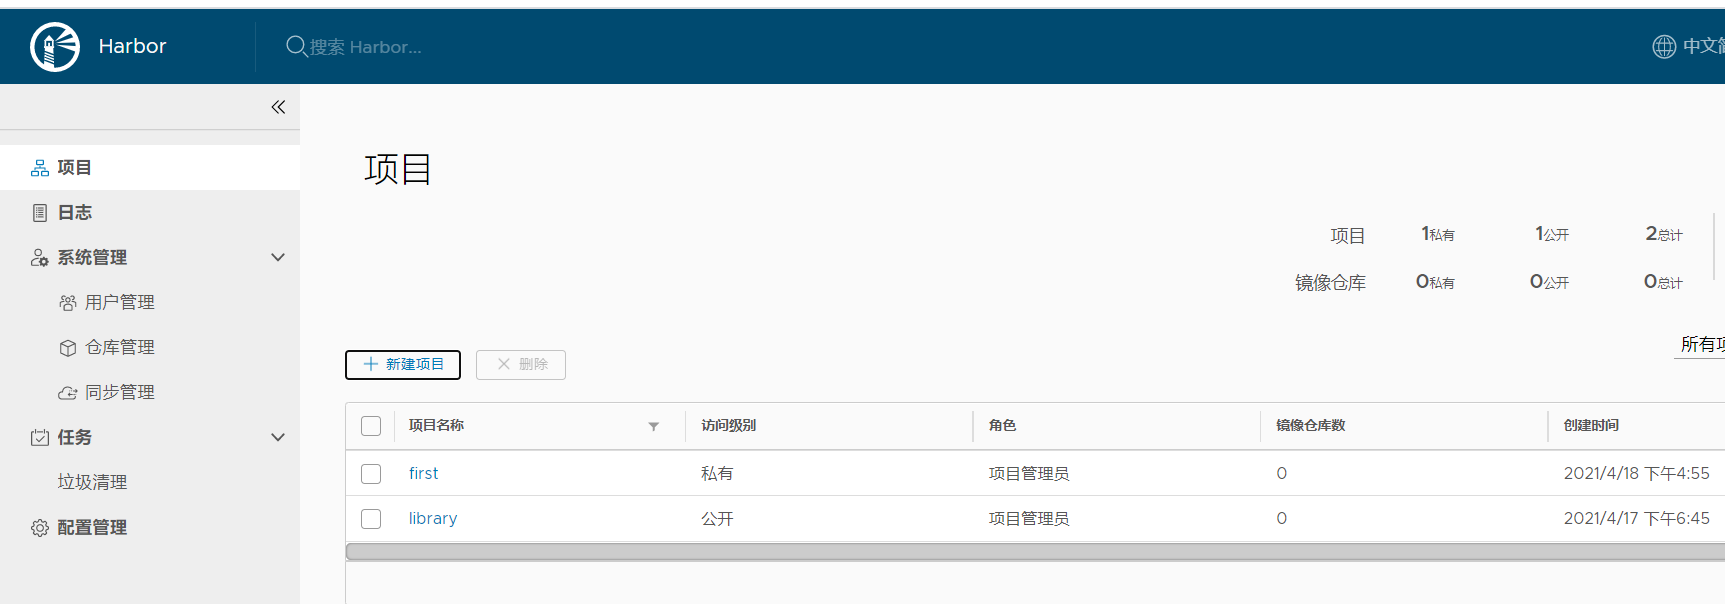Click the Harbor title text
This screenshot has width=1725, height=604.
pos(132,46)
